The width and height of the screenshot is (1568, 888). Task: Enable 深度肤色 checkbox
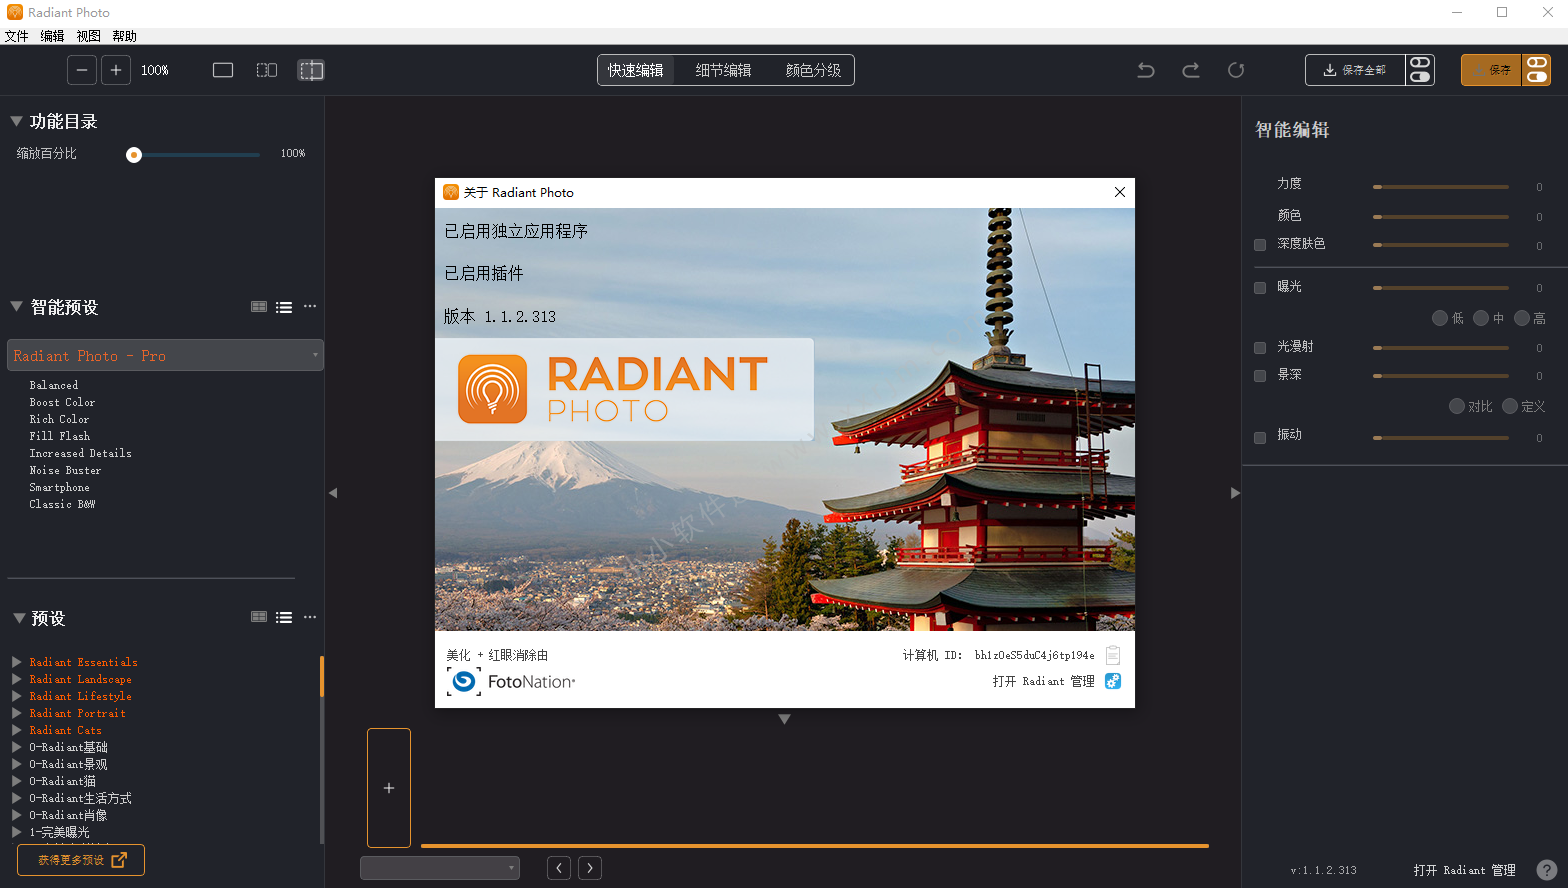(1260, 245)
